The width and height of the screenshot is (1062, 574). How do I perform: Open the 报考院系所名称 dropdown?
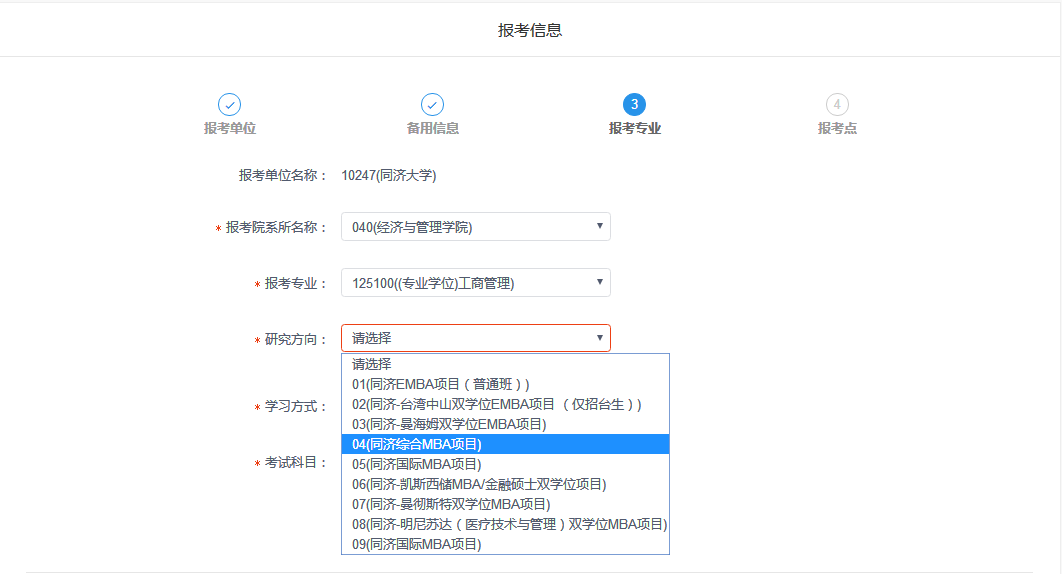coord(475,227)
